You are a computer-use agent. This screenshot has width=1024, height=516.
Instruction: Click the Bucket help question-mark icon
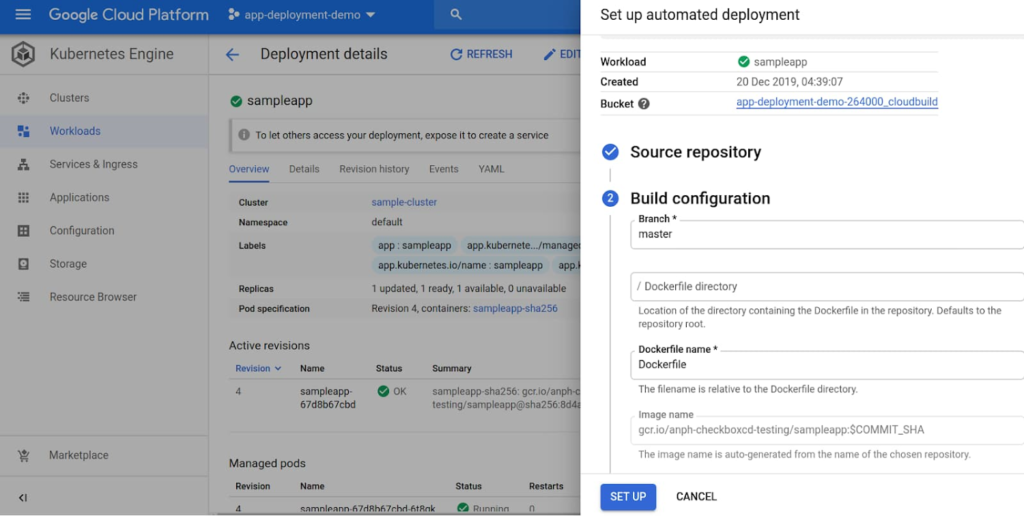[644, 104]
